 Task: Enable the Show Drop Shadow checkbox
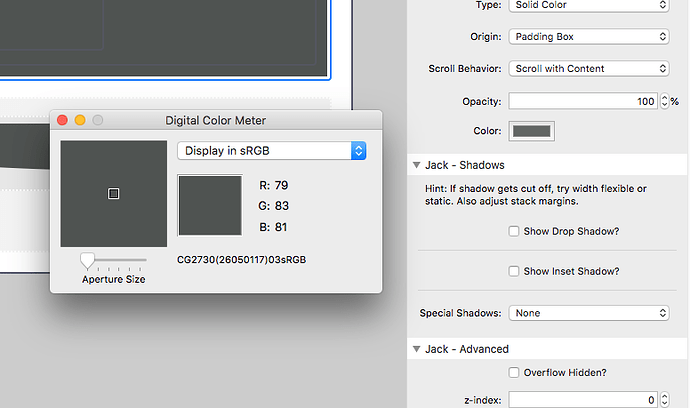tap(514, 231)
